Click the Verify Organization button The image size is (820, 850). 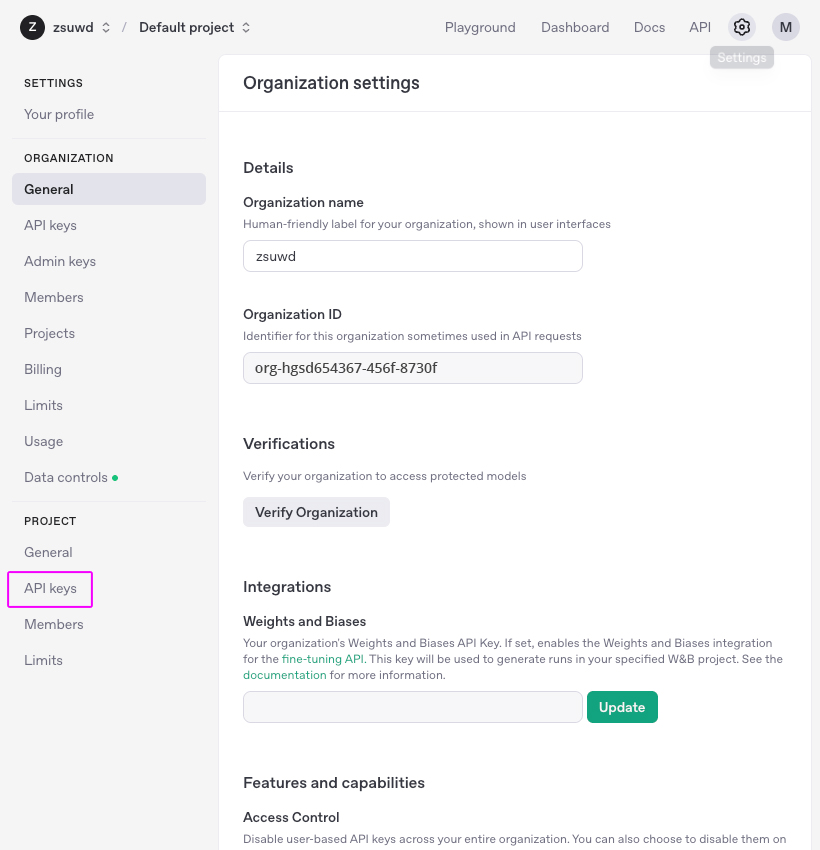316,512
